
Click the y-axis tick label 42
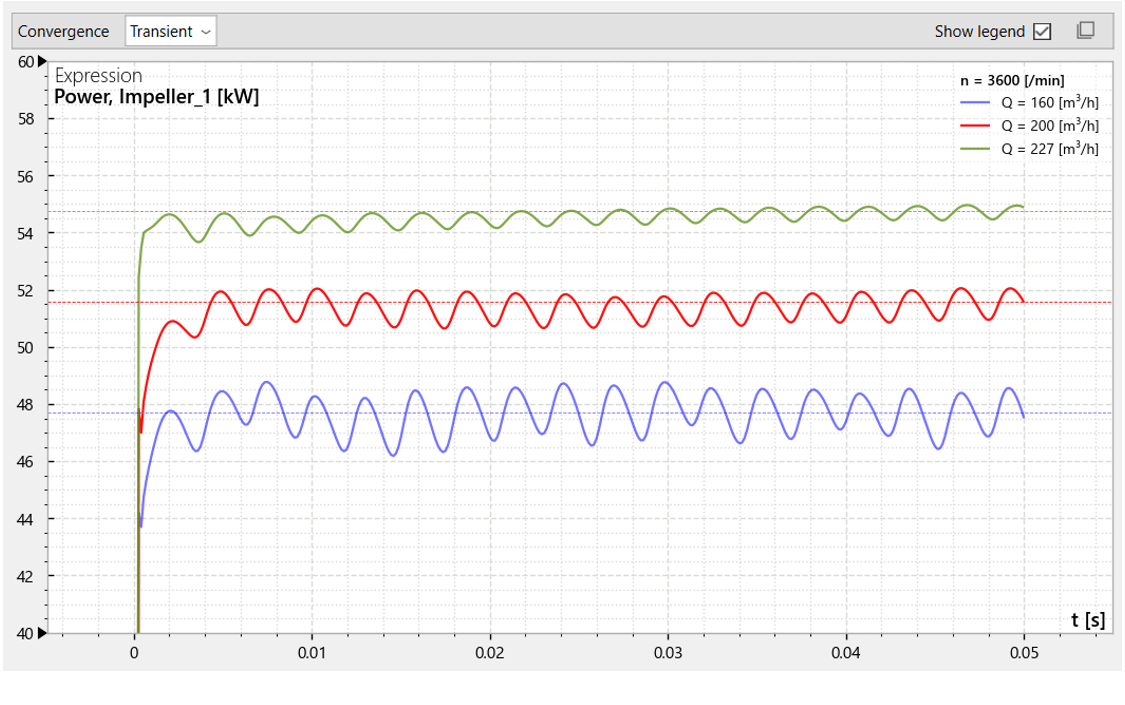(26, 577)
